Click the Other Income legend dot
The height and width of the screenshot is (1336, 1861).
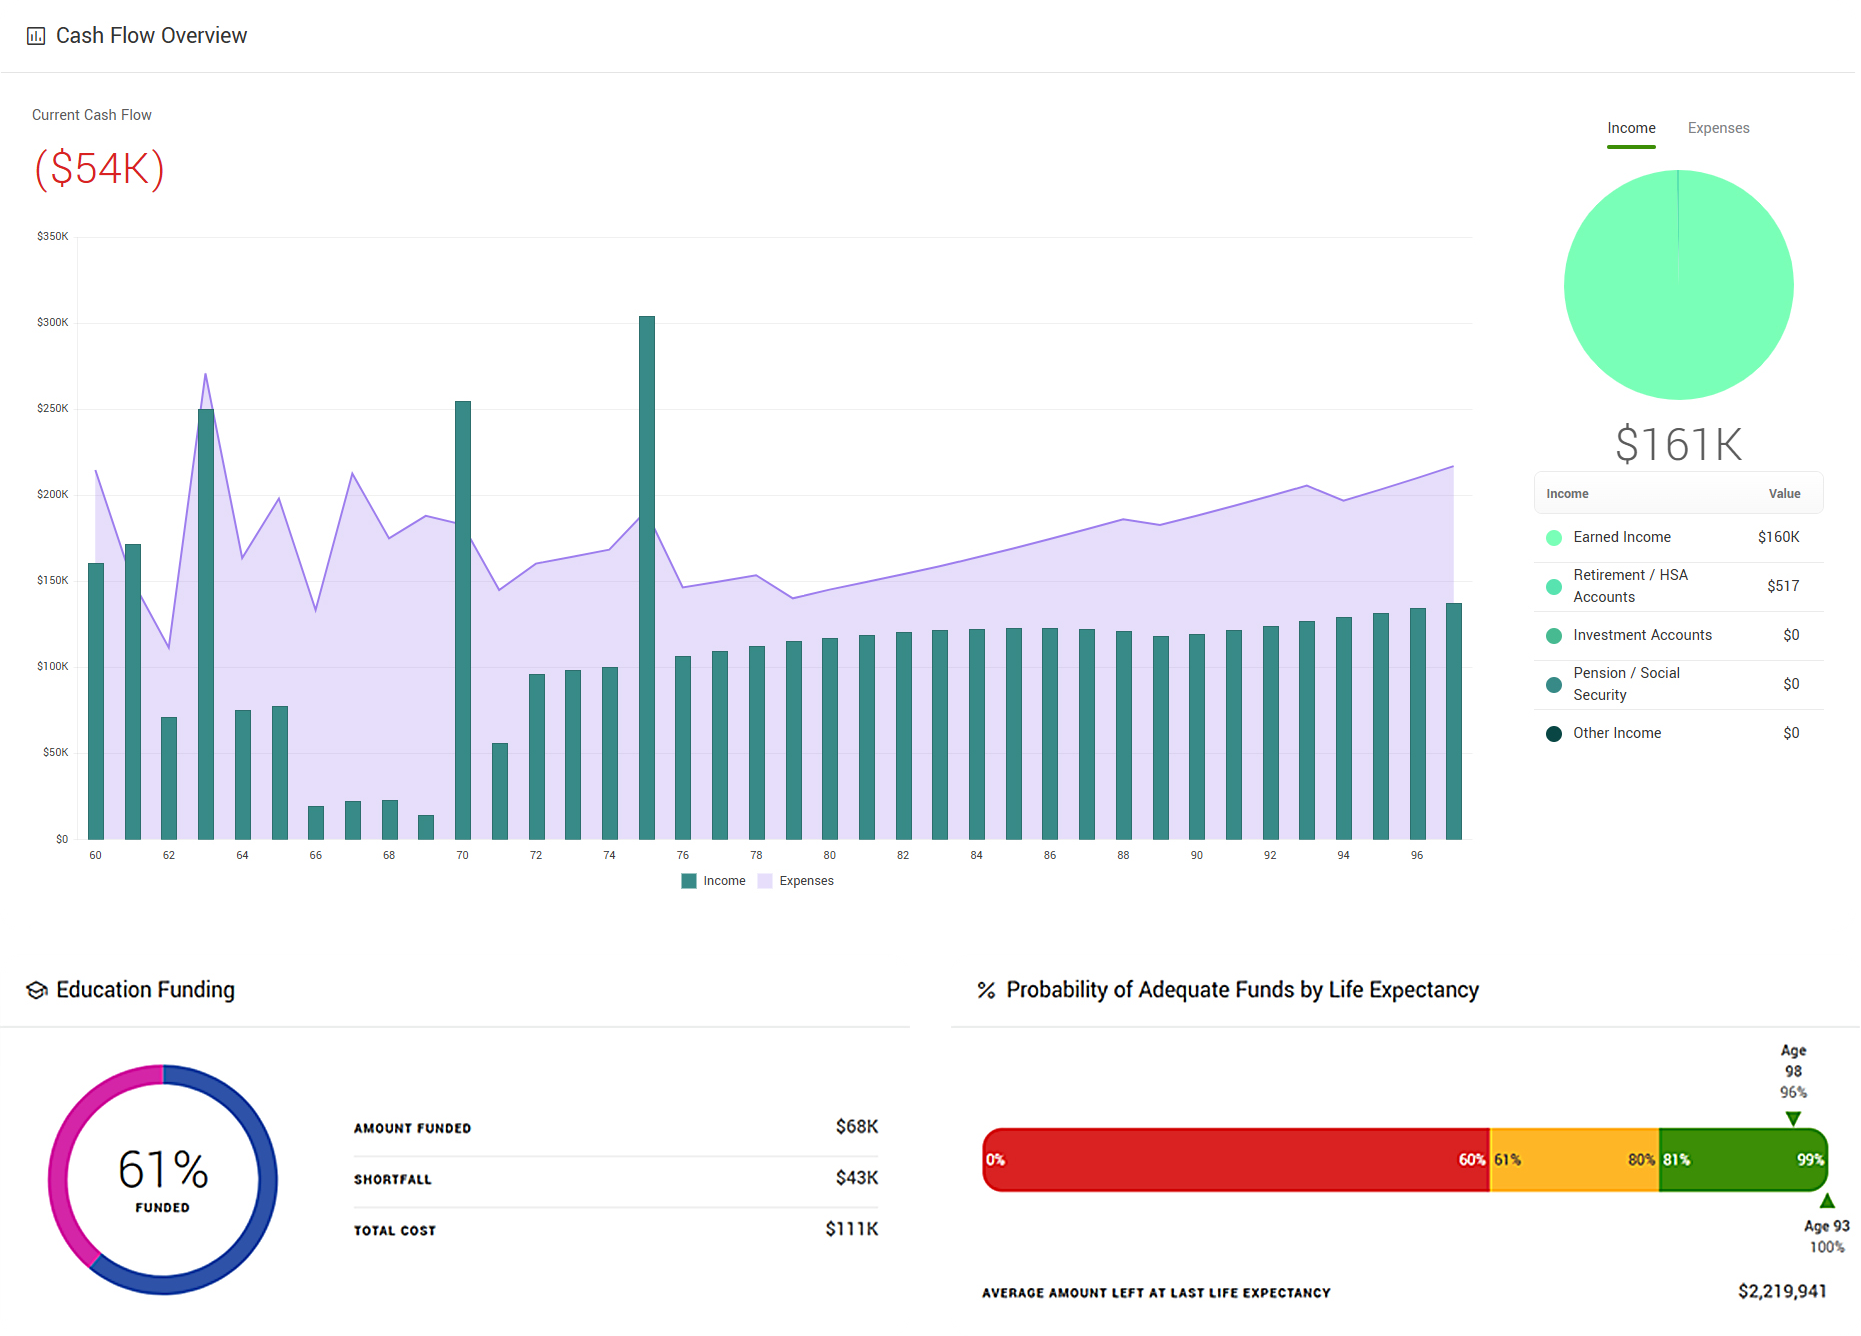pos(1554,734)
